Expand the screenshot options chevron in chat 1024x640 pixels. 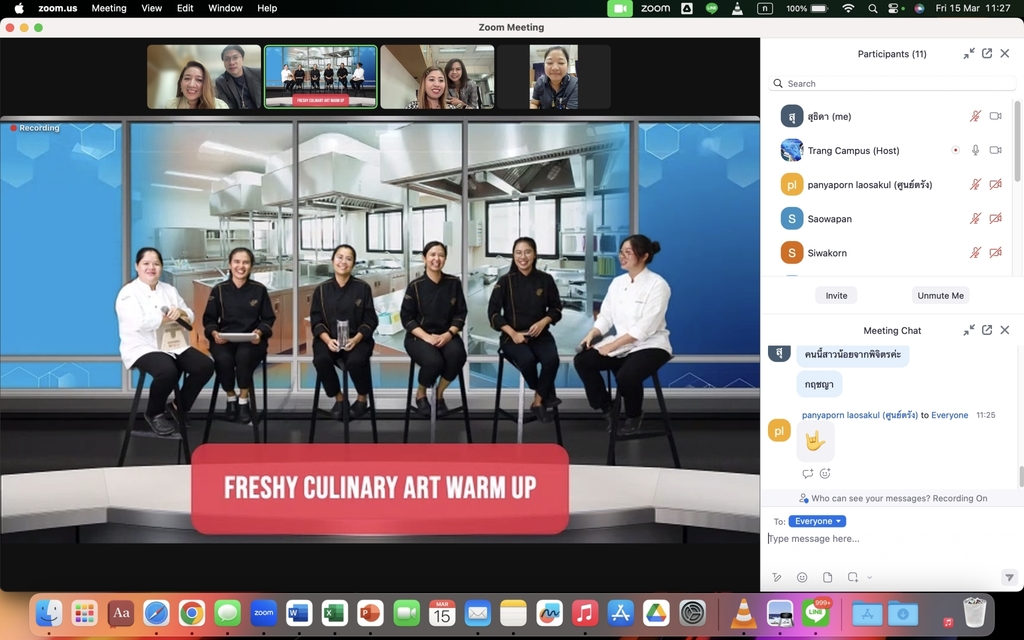(x=870, y=577)
